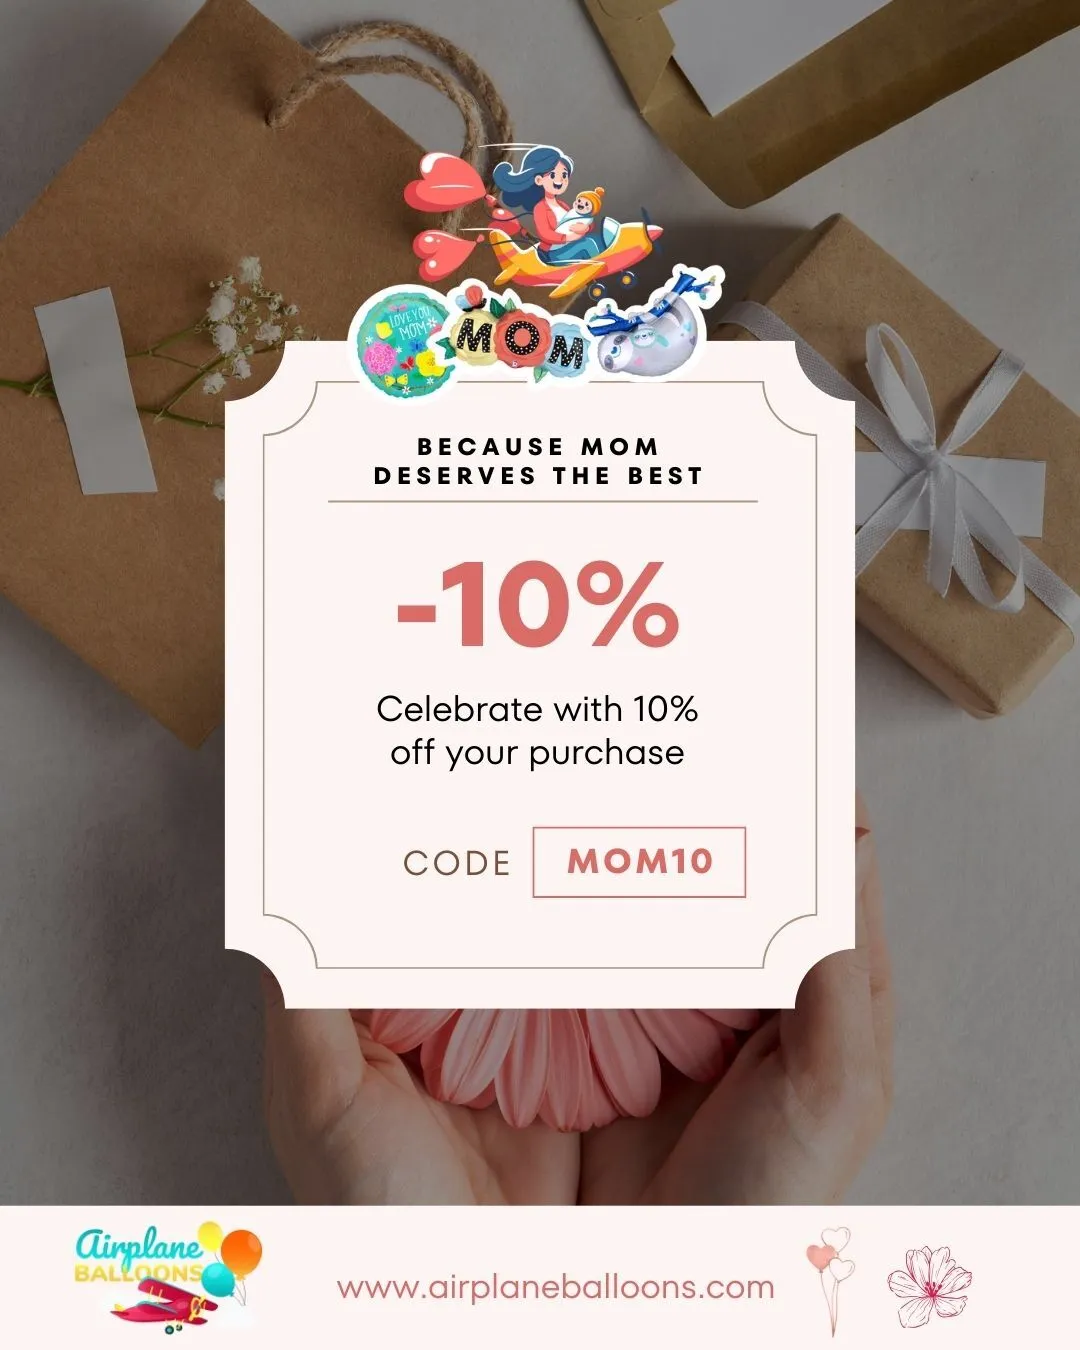Screen dimensions: 1080x1350
Task: Select the CODE label text
Action: click(x=457, y=863)
